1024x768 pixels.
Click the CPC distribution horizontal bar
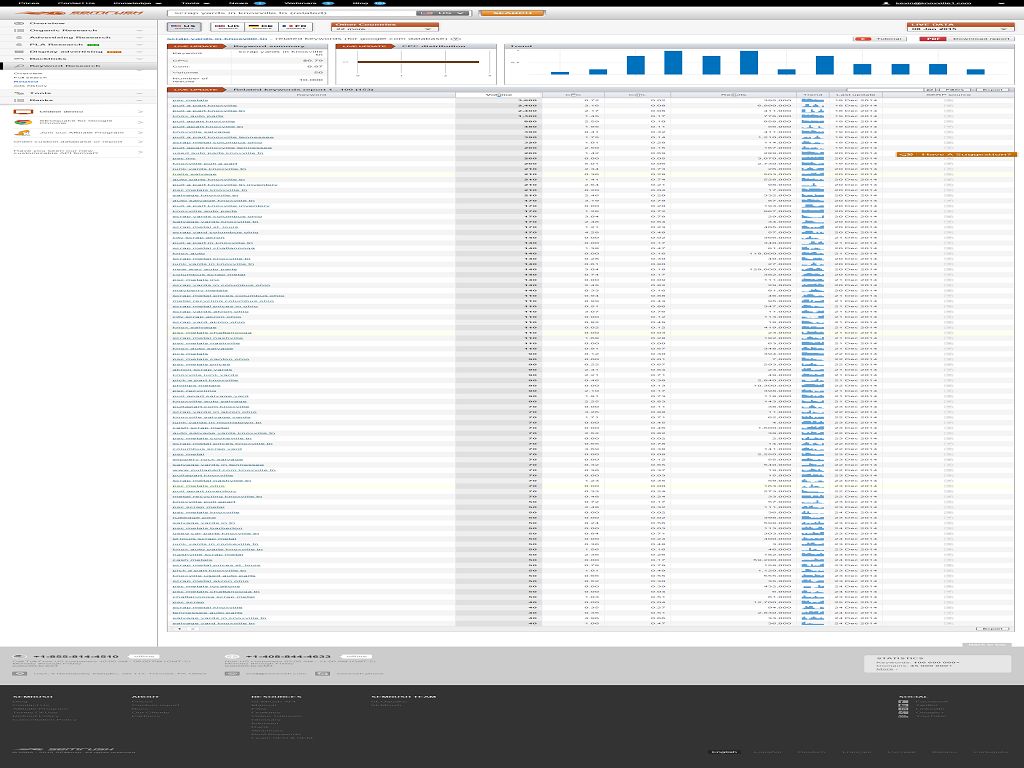(418, 62)
